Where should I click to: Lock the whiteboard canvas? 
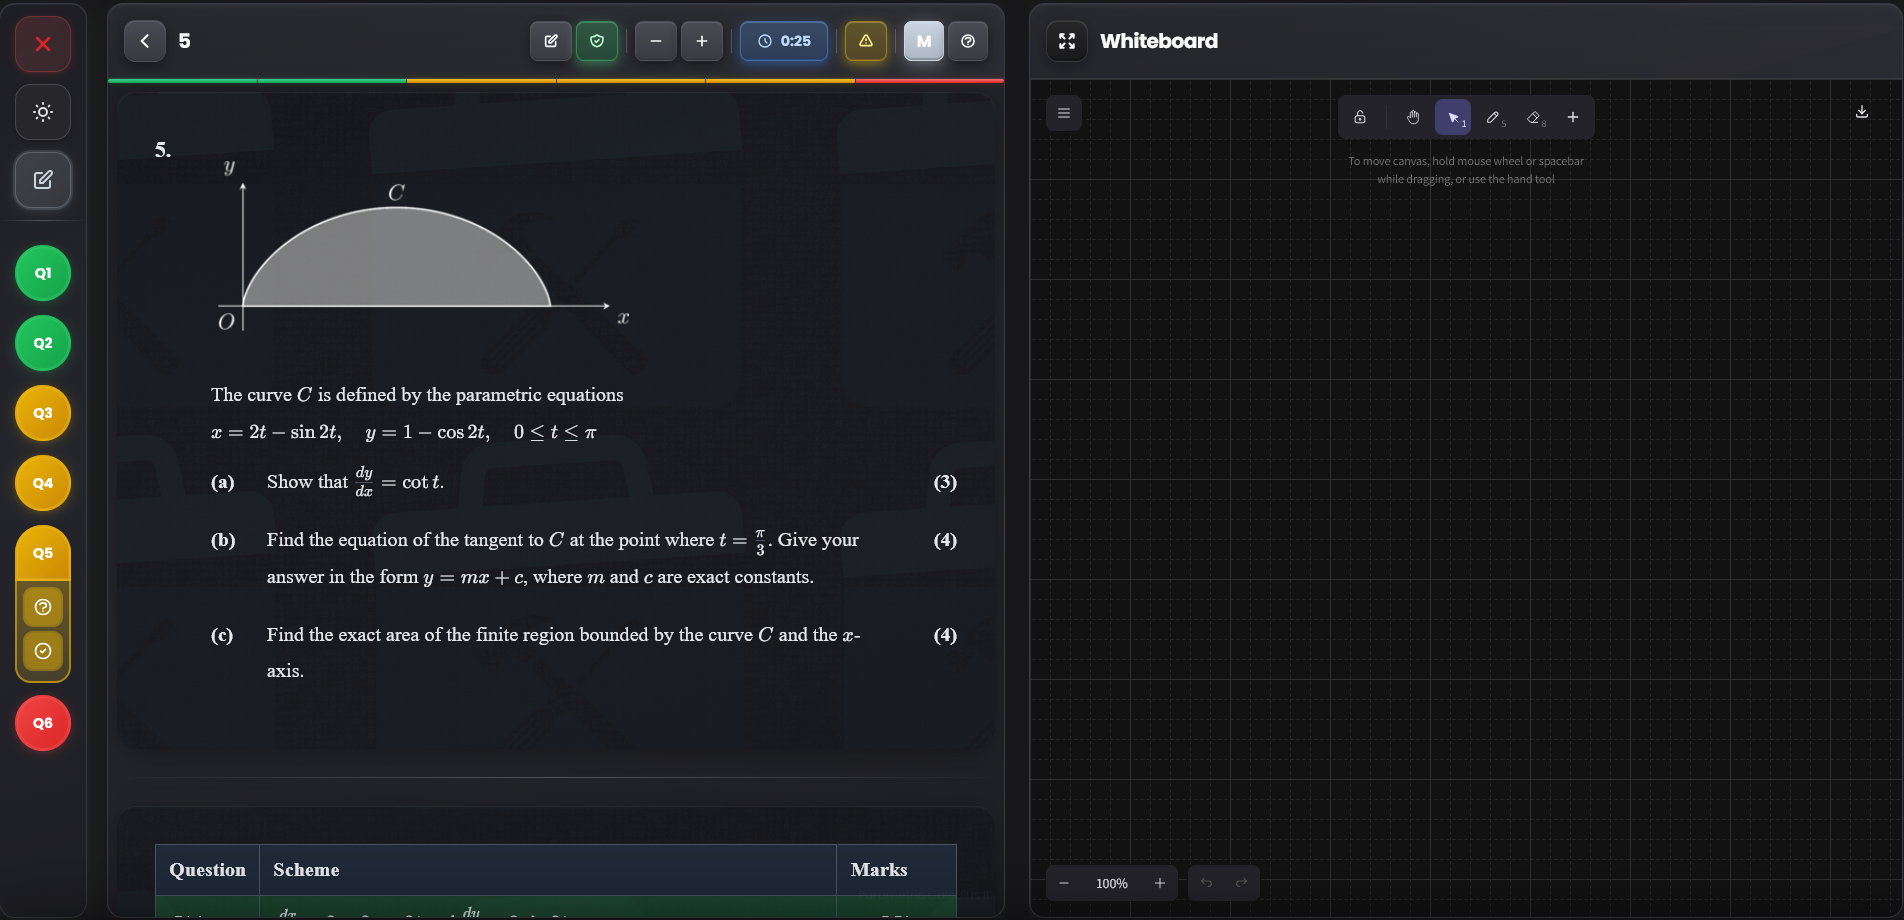[x=1360, y=117]
